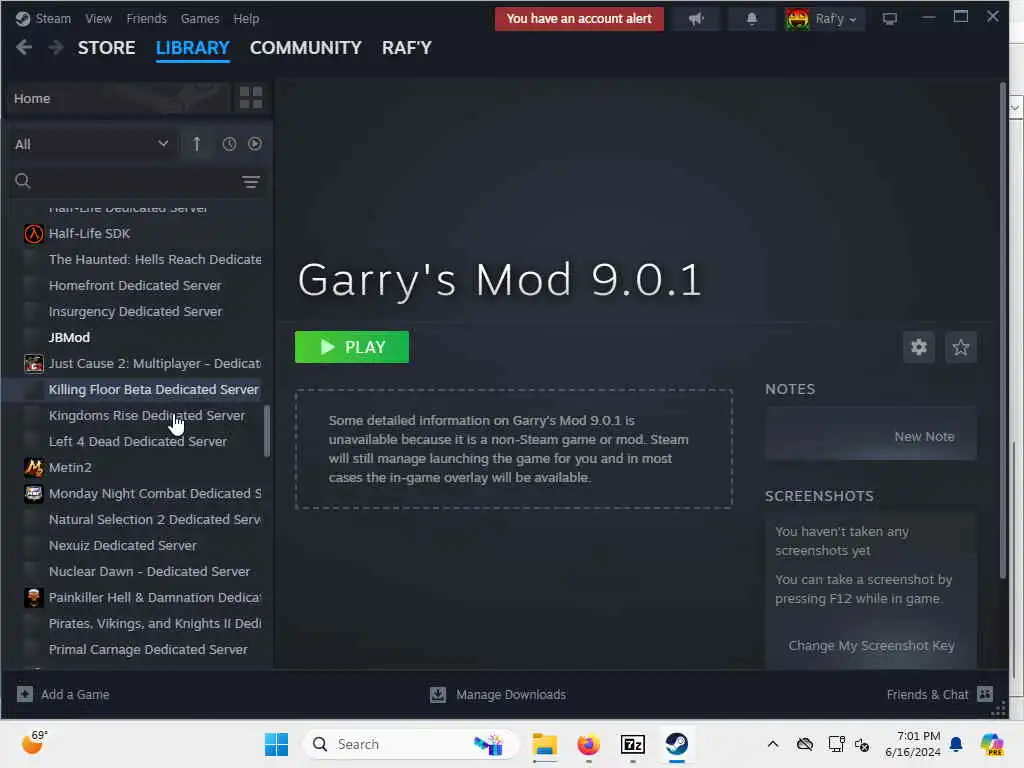Toggle the recent activity clock filter
1024x768 pixels.
(x=229, y=144)
